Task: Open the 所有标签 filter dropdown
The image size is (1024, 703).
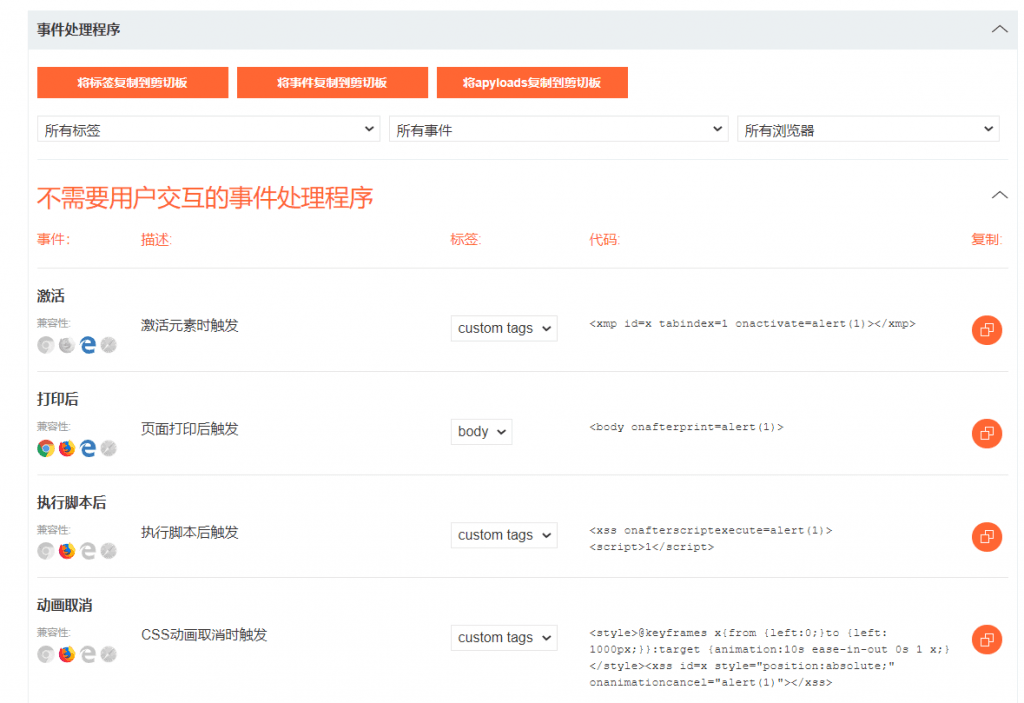Action: click(208, 129)
